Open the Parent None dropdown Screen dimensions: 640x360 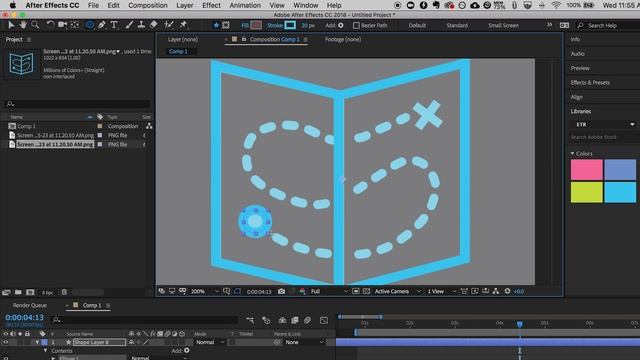click(x=304, y=342)
